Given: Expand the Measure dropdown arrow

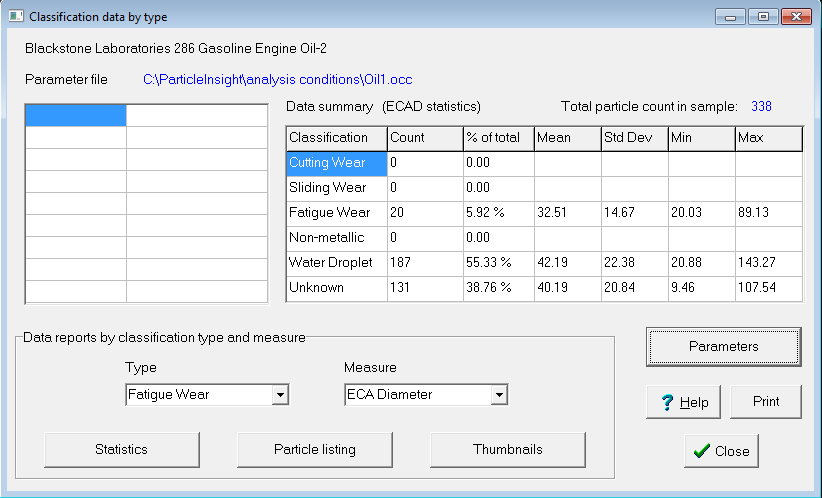Looking at the screenshot, I should pyautogui.click(x=498, y=395).
